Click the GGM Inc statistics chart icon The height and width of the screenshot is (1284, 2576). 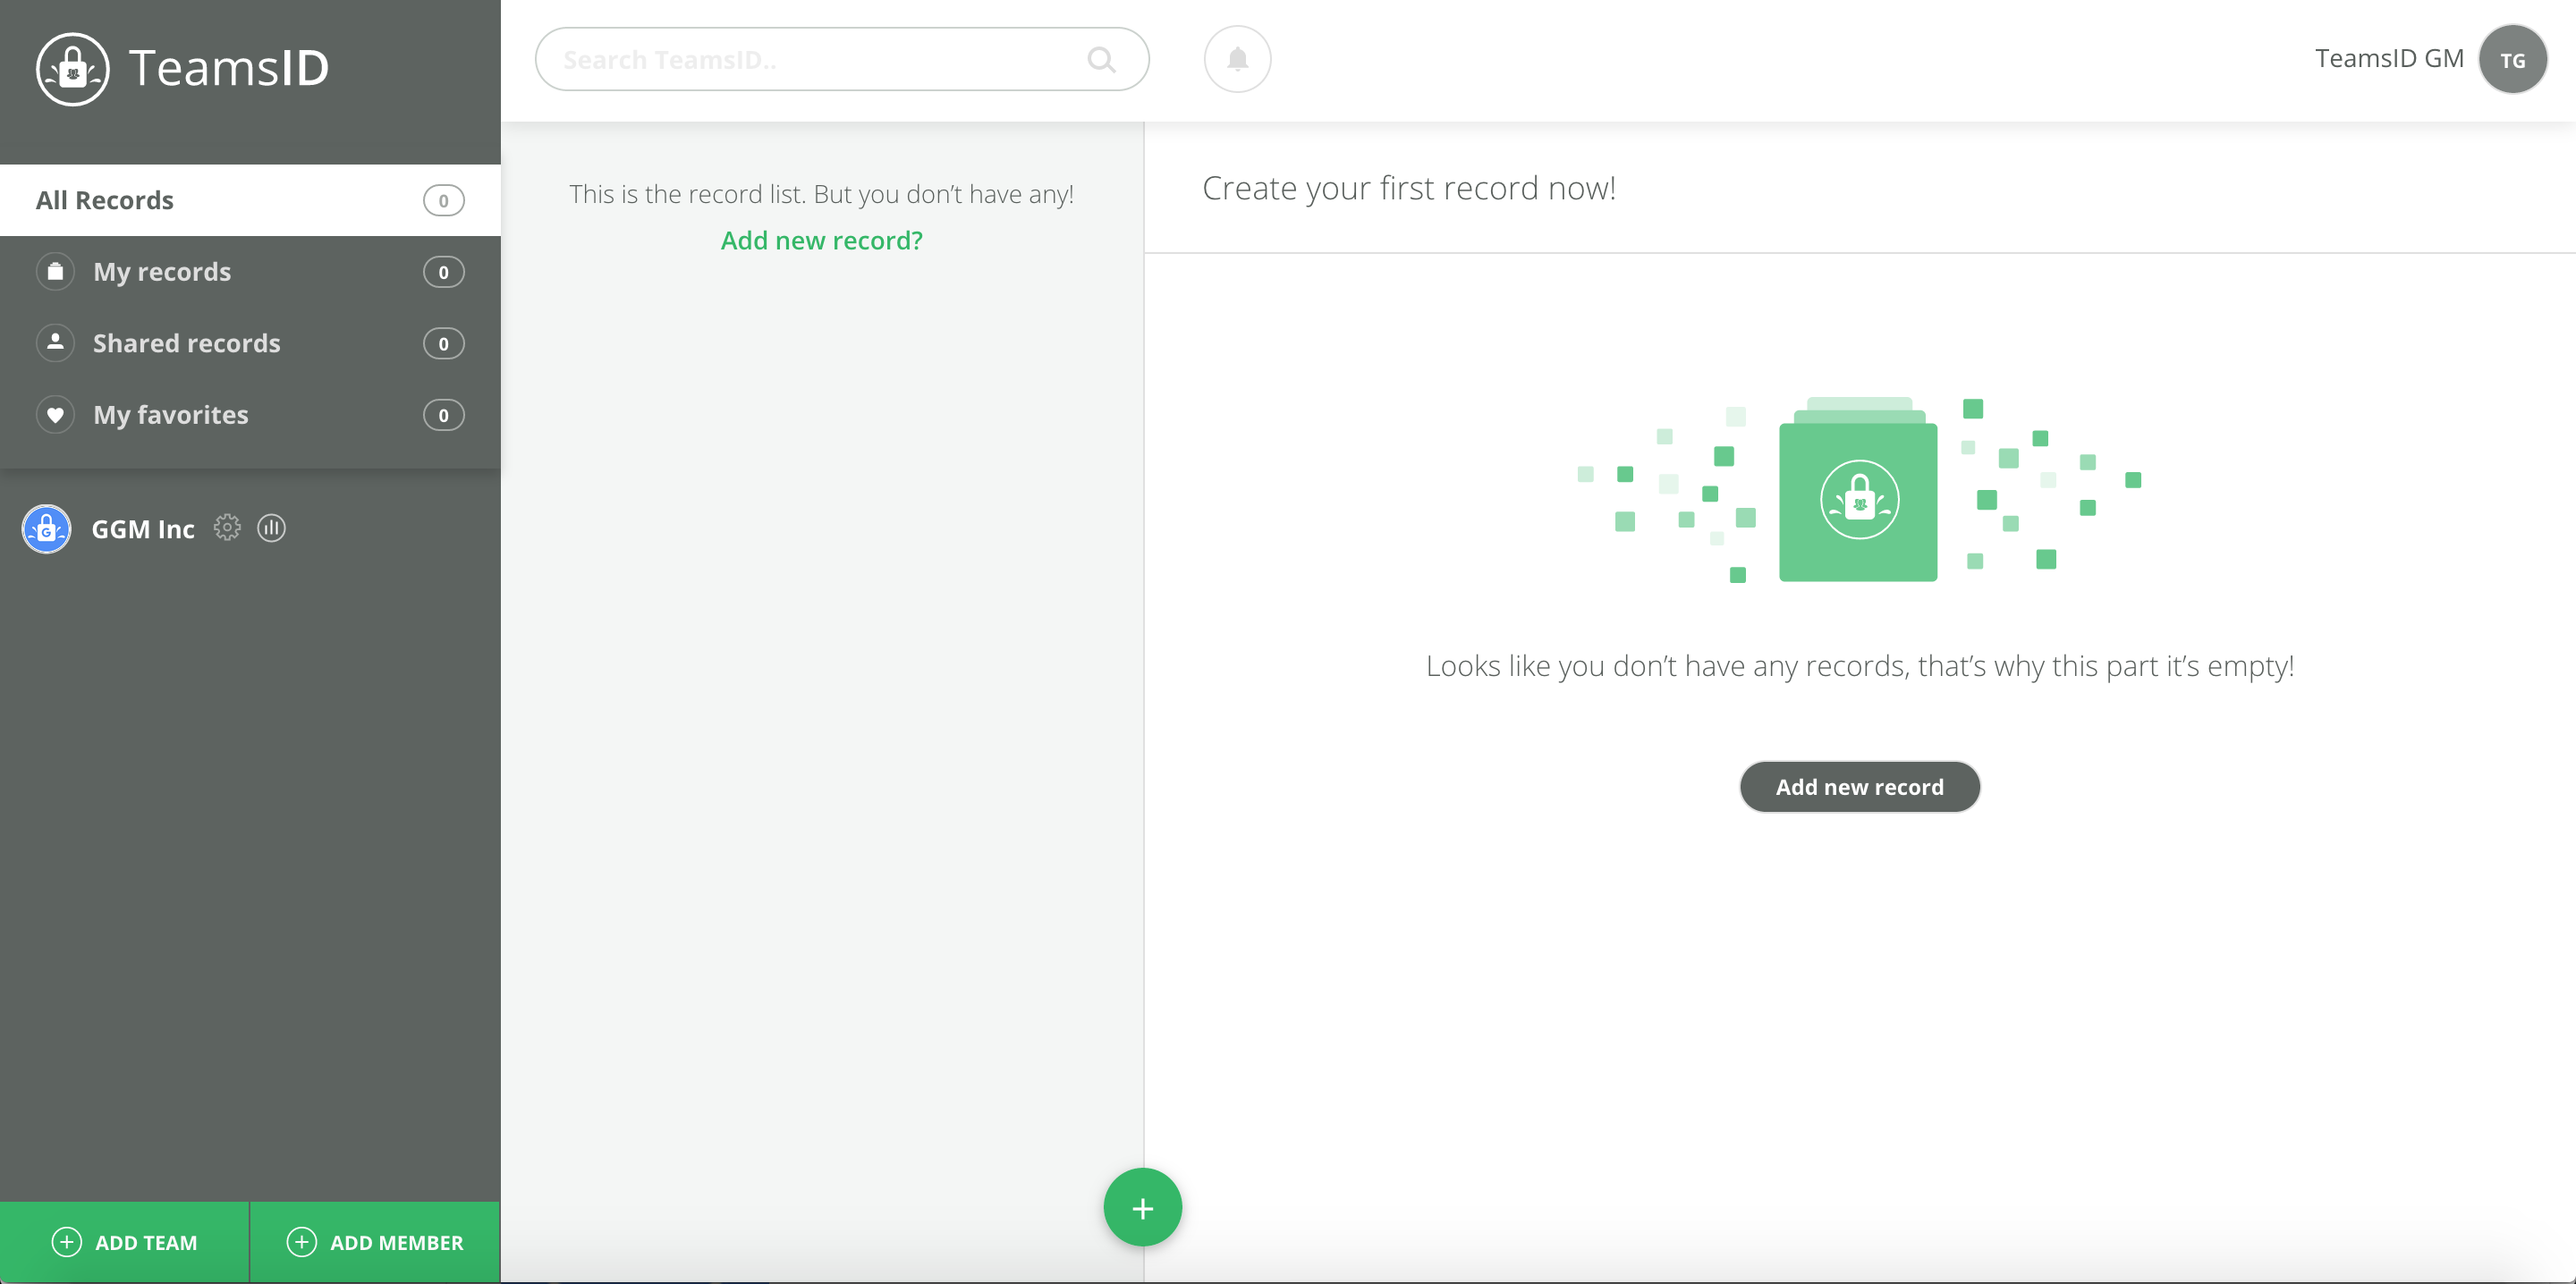[271, 528]
